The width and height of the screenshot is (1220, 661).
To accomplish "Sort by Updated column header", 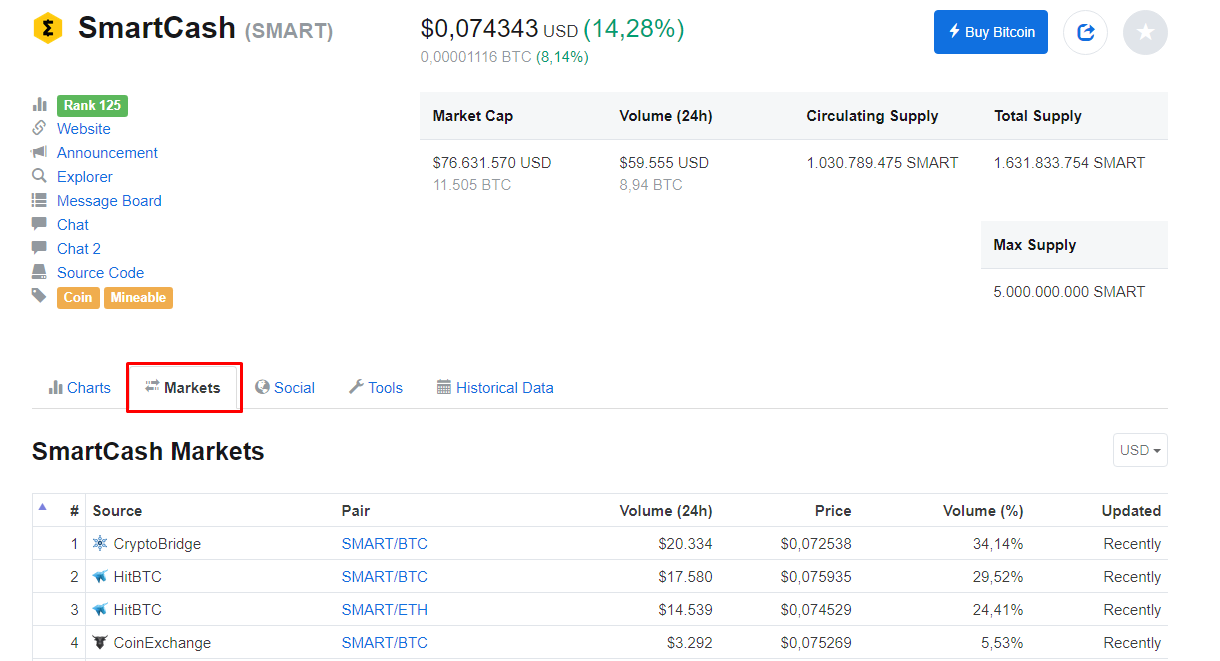I will (x=1131, y=511).
